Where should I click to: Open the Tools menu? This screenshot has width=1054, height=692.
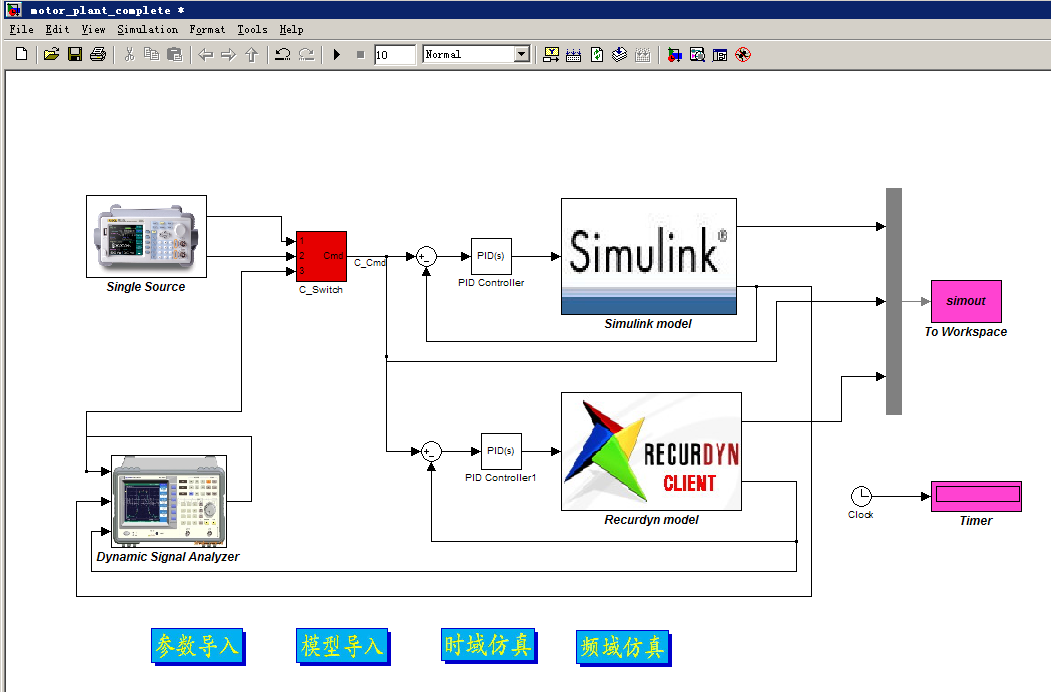point(252,30)
